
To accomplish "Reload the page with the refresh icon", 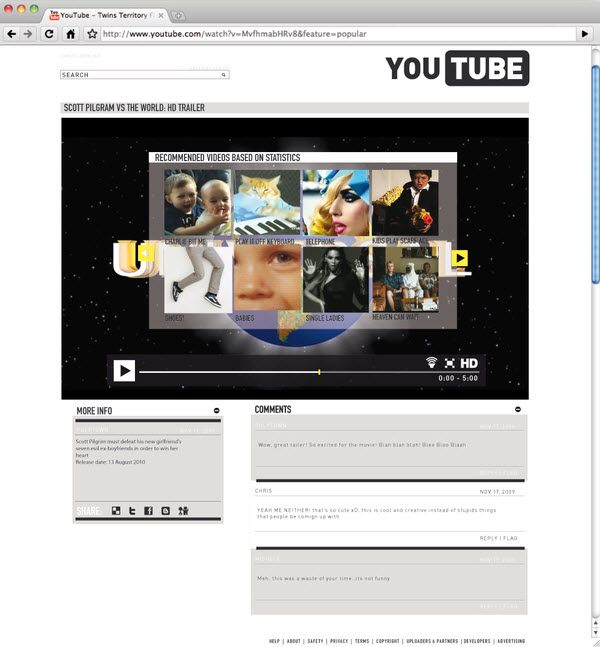I will [49, 34].
